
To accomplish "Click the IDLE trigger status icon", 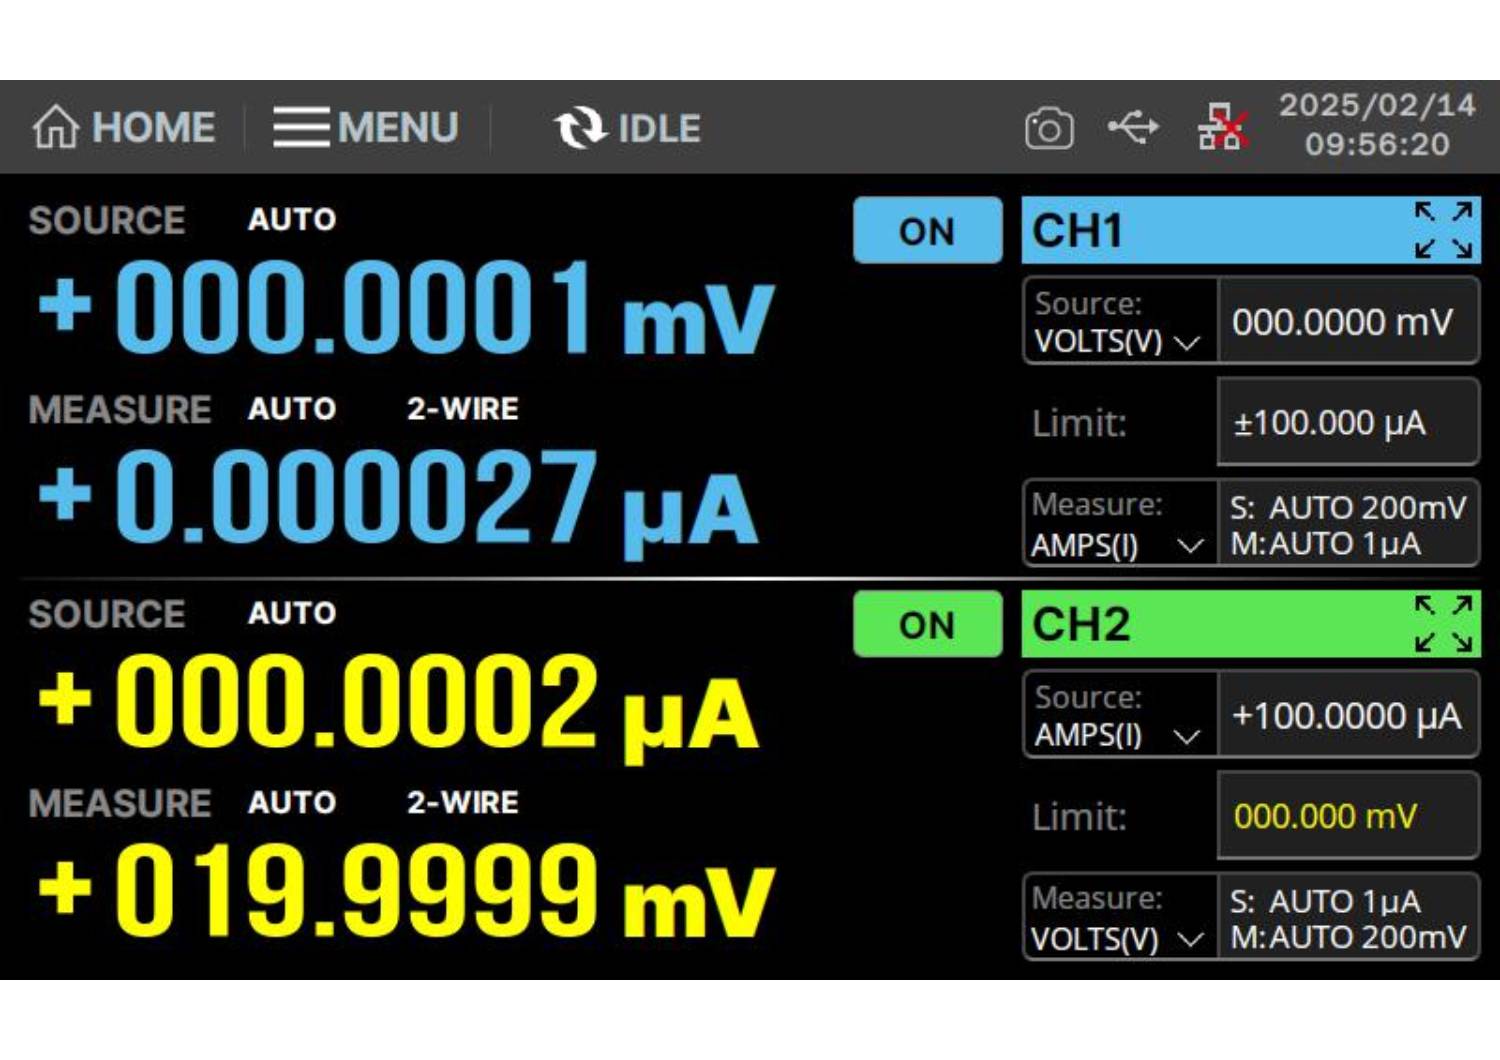I will pyautogui.click(x=581, y=128).
